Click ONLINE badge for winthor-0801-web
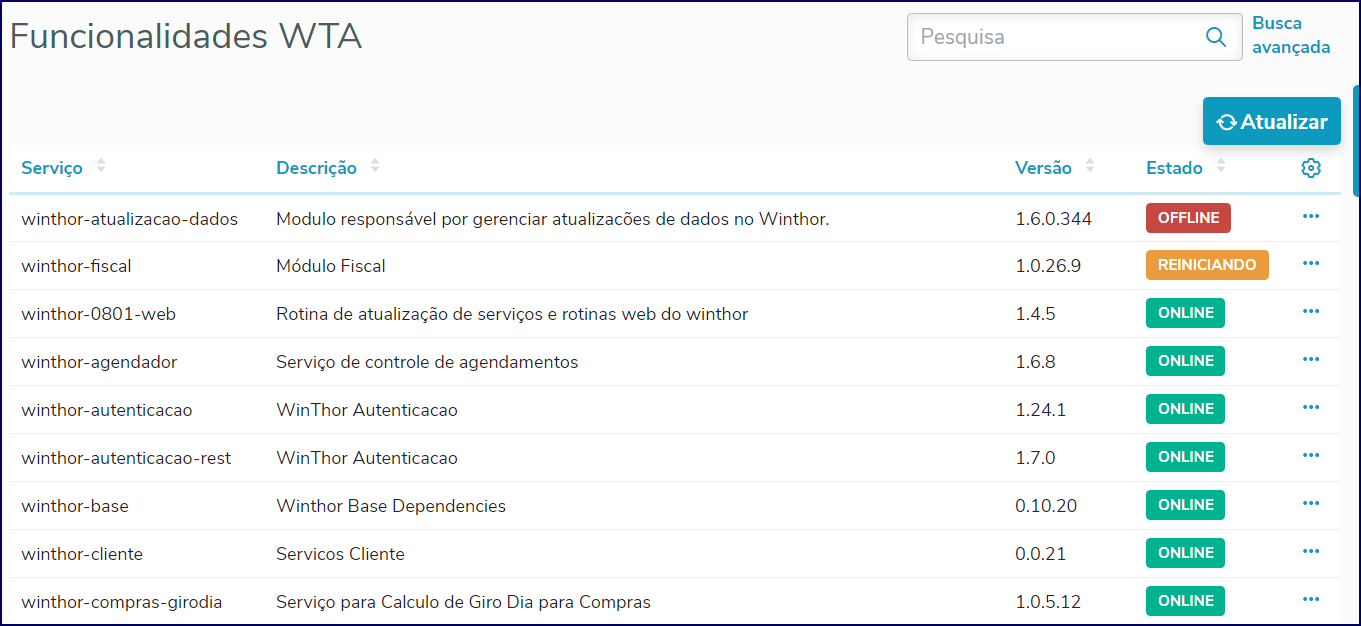Screen dimensions: 1361x626 (1185, 313)
